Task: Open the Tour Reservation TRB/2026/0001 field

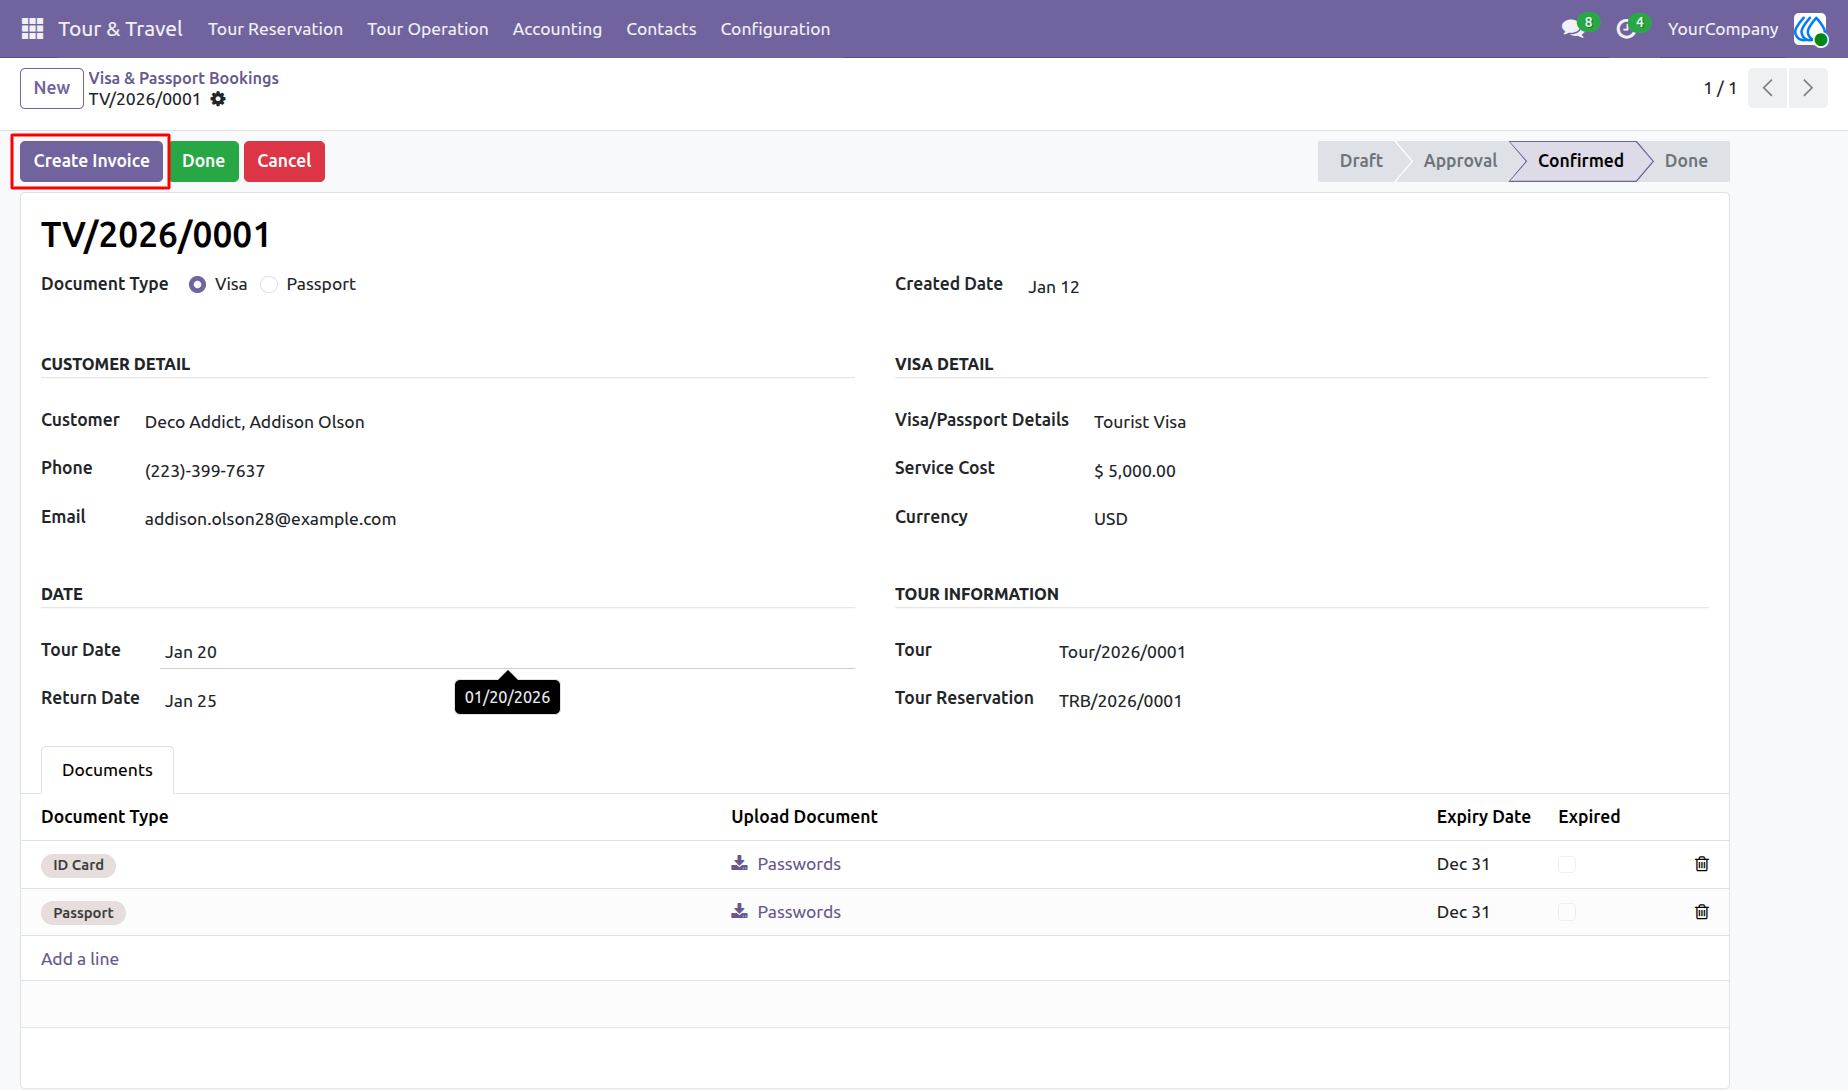Action: click(x=1383, y=701)
